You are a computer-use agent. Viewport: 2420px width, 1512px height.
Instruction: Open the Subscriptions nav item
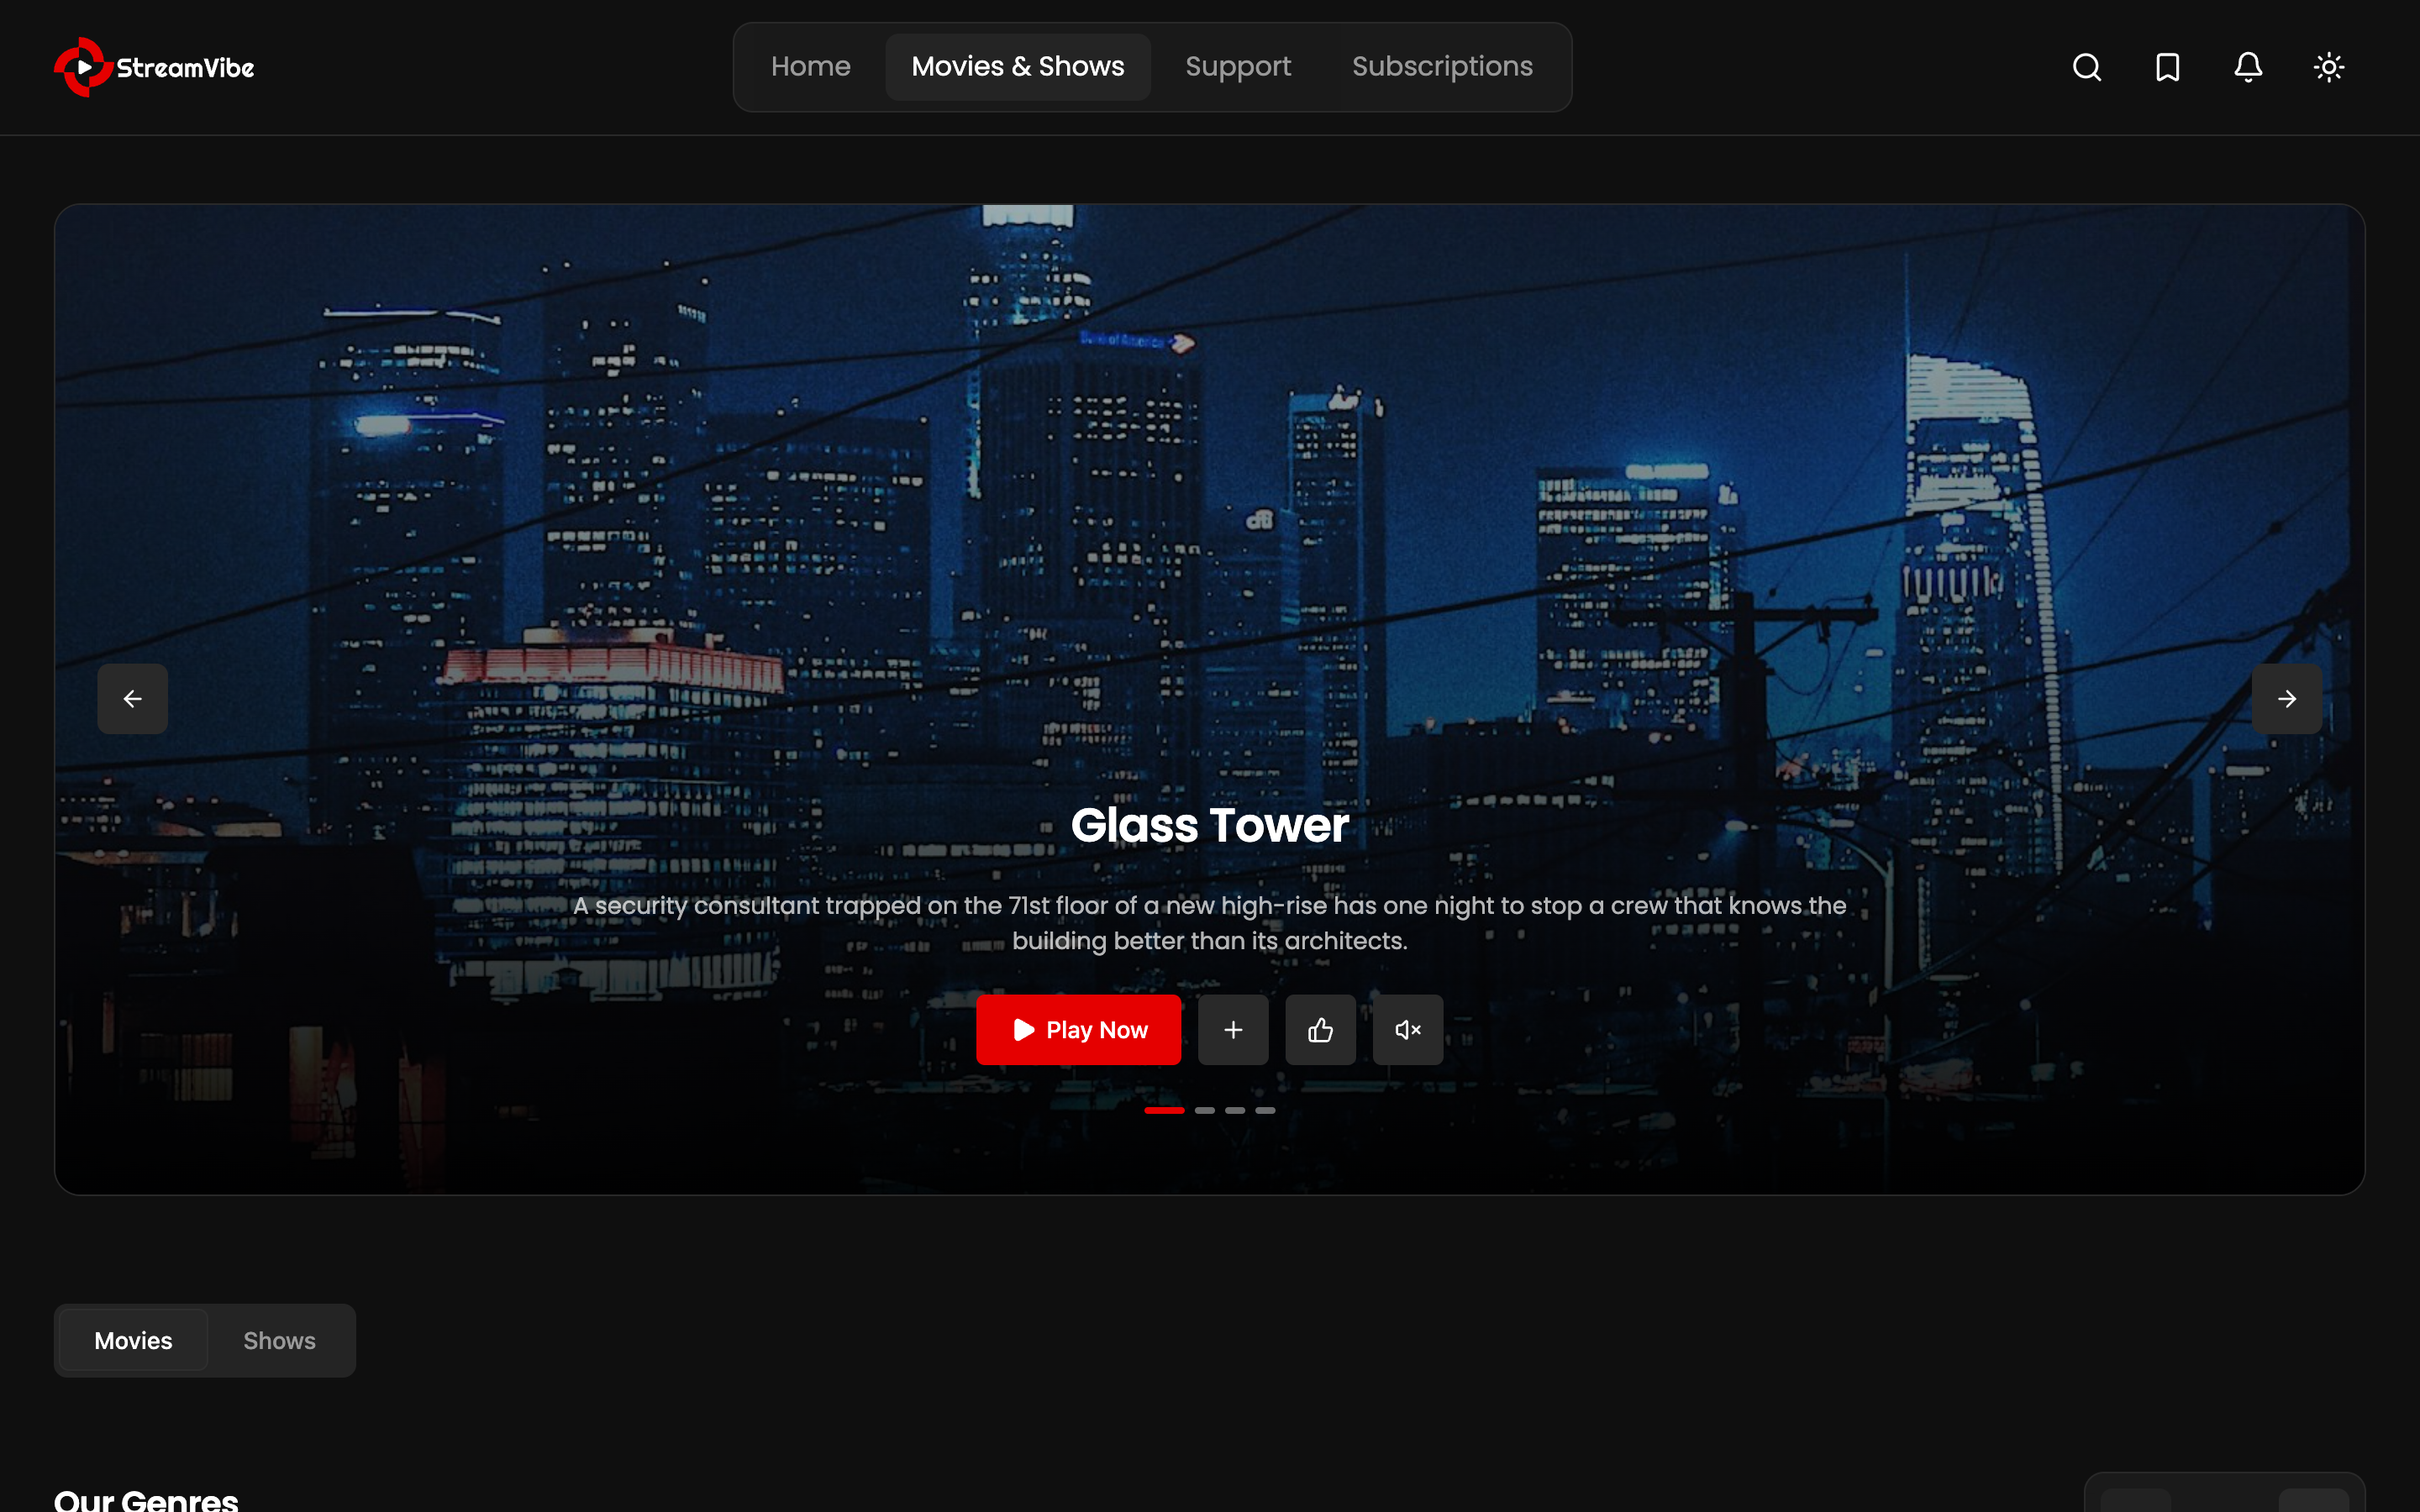pyautogui.click(x=1442, y=67)
